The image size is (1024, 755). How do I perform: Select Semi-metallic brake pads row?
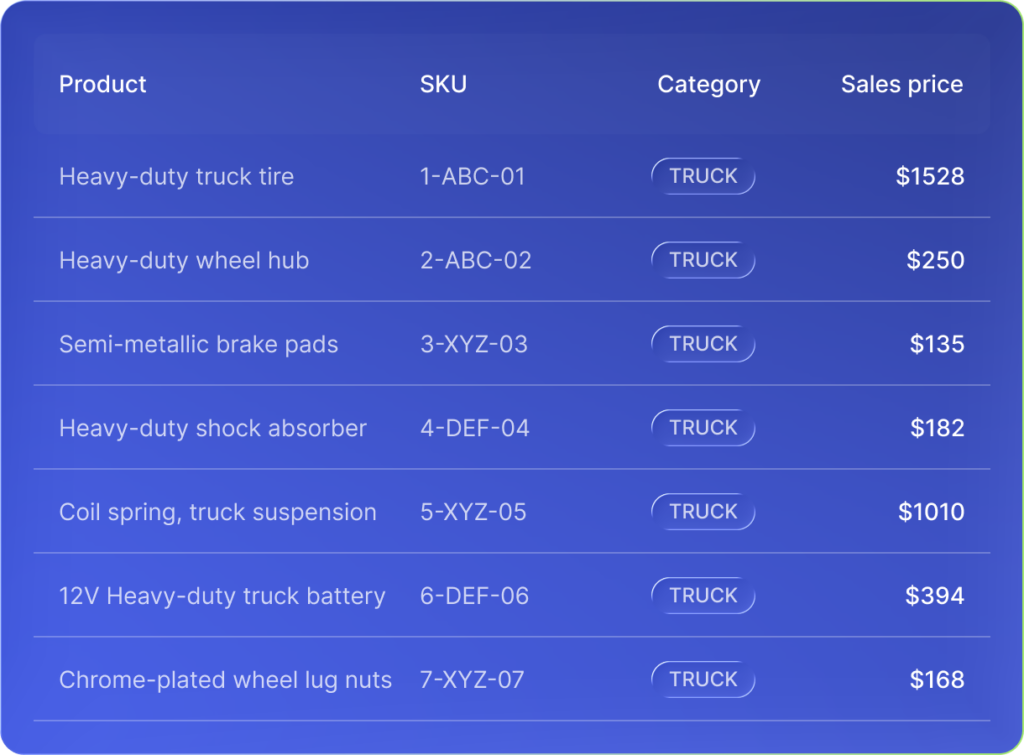[x=198, y=345]
